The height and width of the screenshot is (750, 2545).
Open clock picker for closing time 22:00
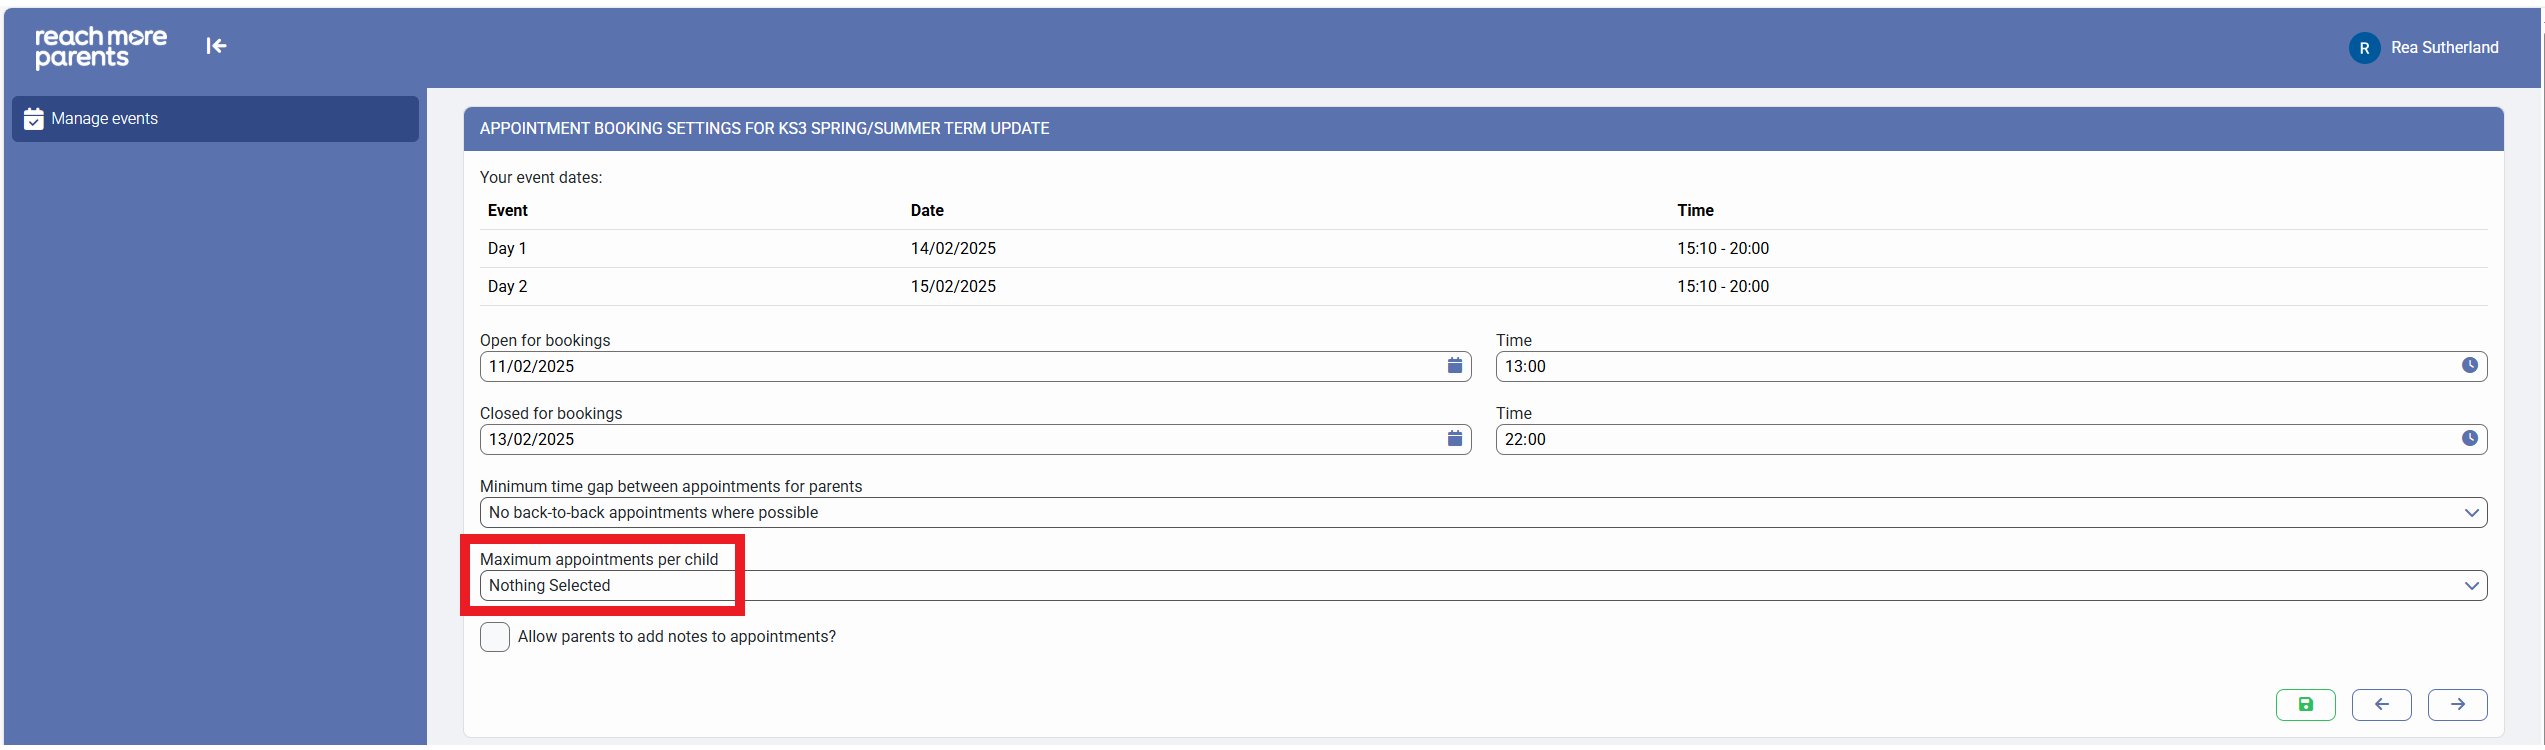click(x=2469, y=439)
